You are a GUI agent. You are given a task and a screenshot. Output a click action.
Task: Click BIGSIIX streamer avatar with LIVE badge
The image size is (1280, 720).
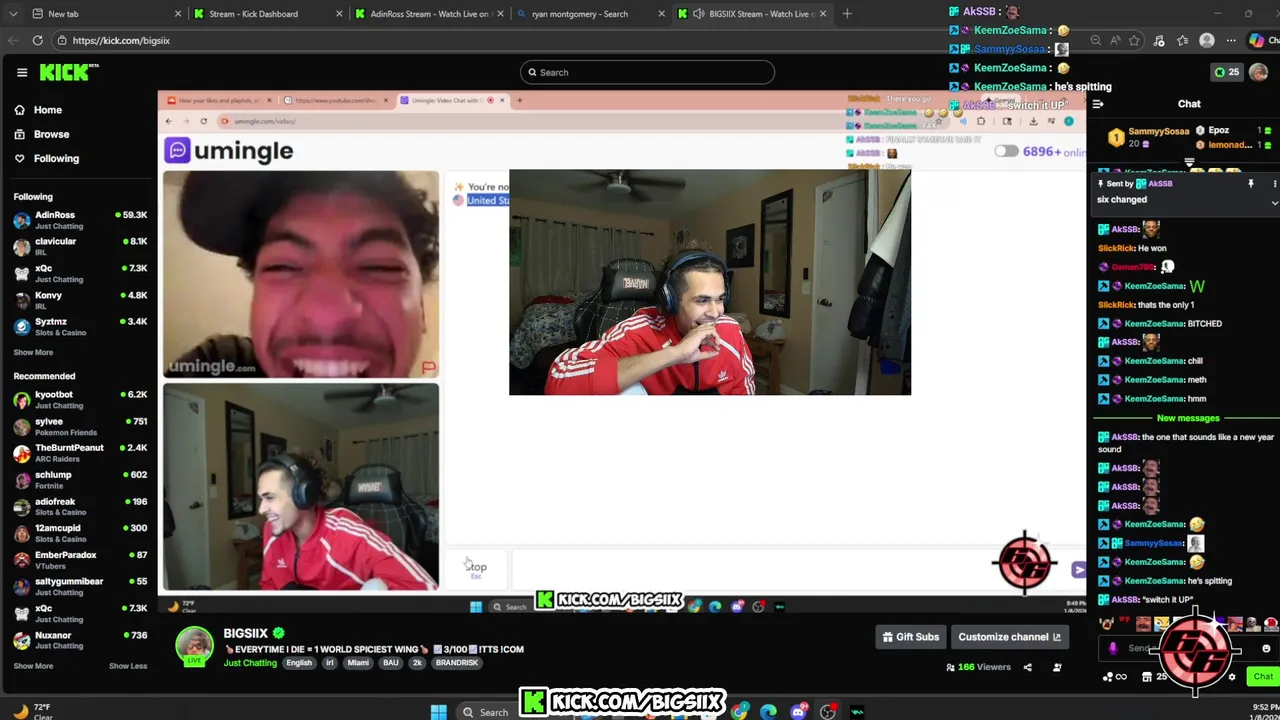tap(195, 647)
